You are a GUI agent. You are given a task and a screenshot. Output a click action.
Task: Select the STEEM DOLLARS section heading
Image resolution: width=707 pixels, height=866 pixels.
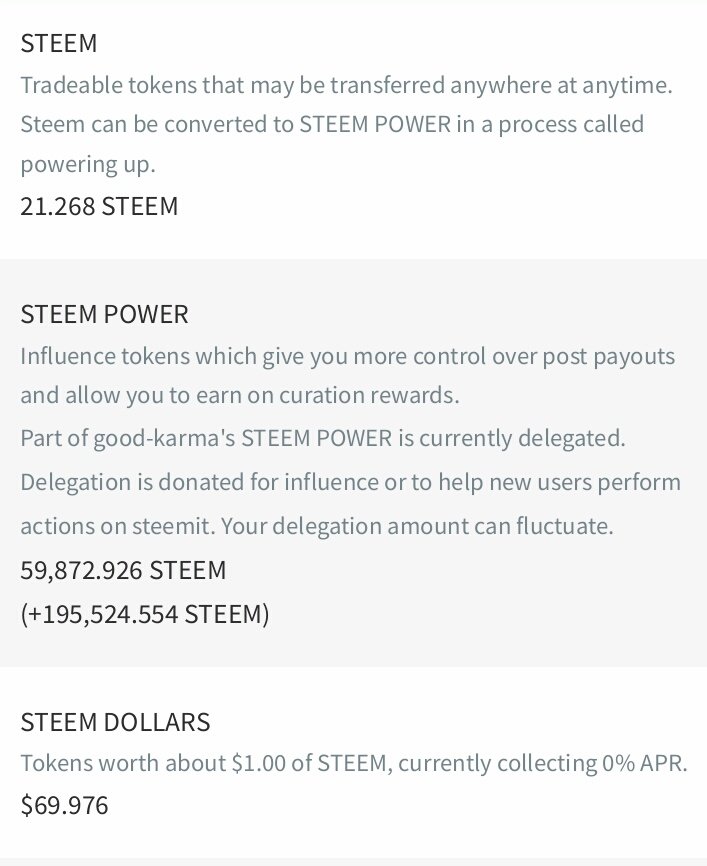115,722
